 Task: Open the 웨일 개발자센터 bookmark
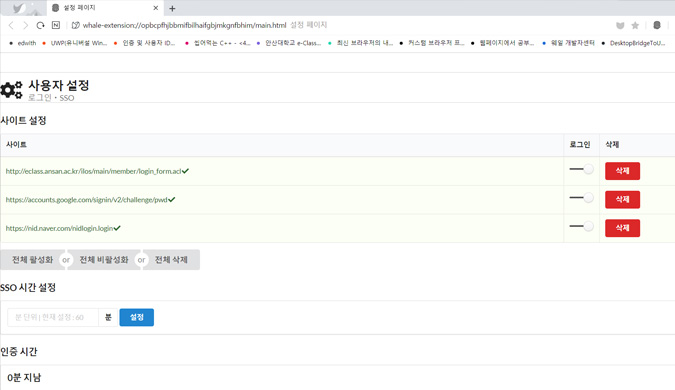(x=568, y=43)
